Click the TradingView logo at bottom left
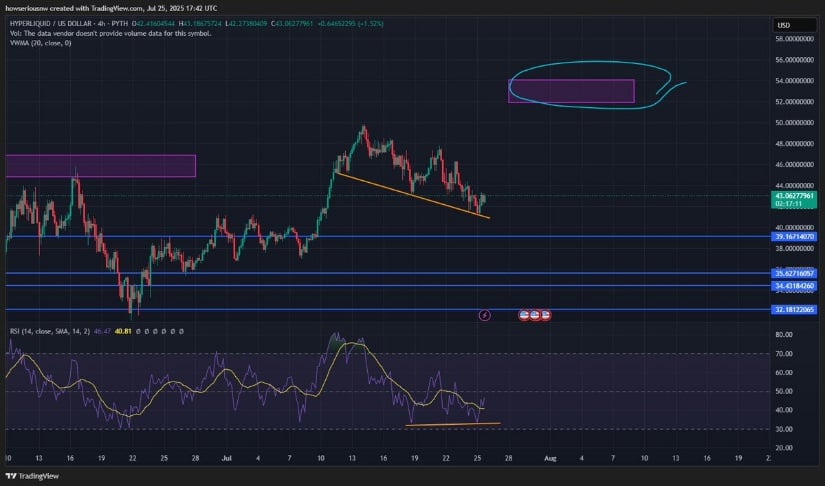The width and height of the screenshot is (825, 486). pos(32,476)
